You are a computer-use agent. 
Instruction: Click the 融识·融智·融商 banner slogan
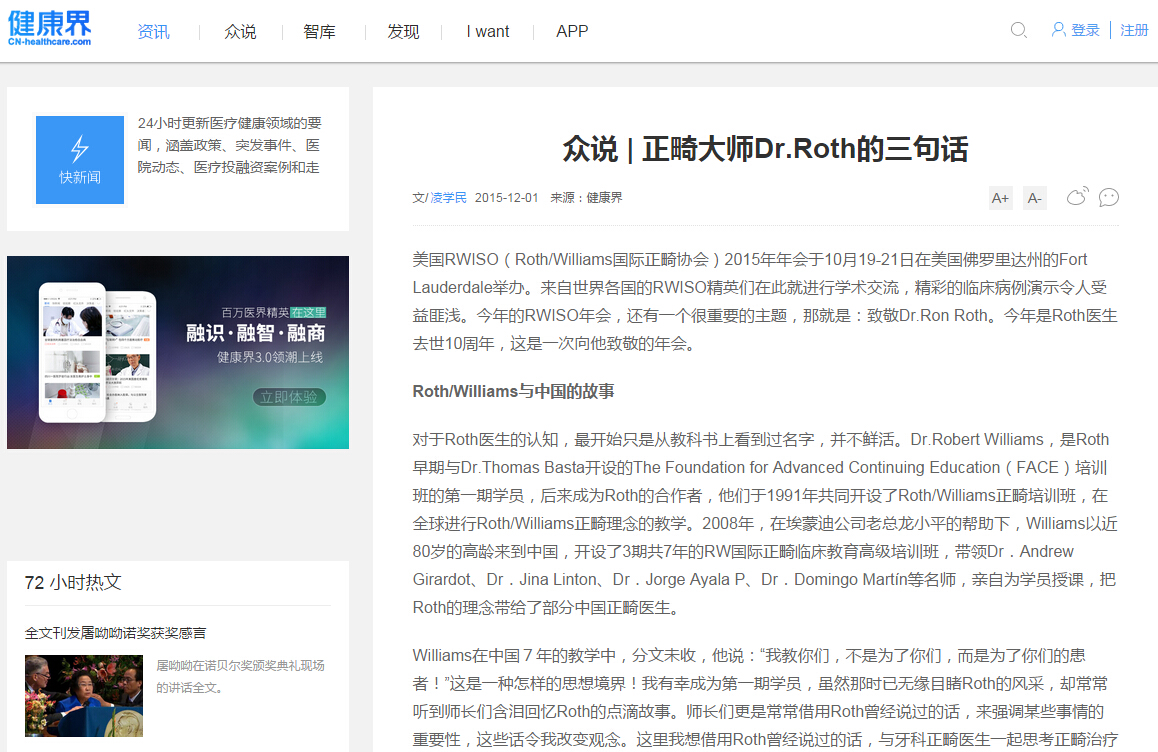point(256,333)
